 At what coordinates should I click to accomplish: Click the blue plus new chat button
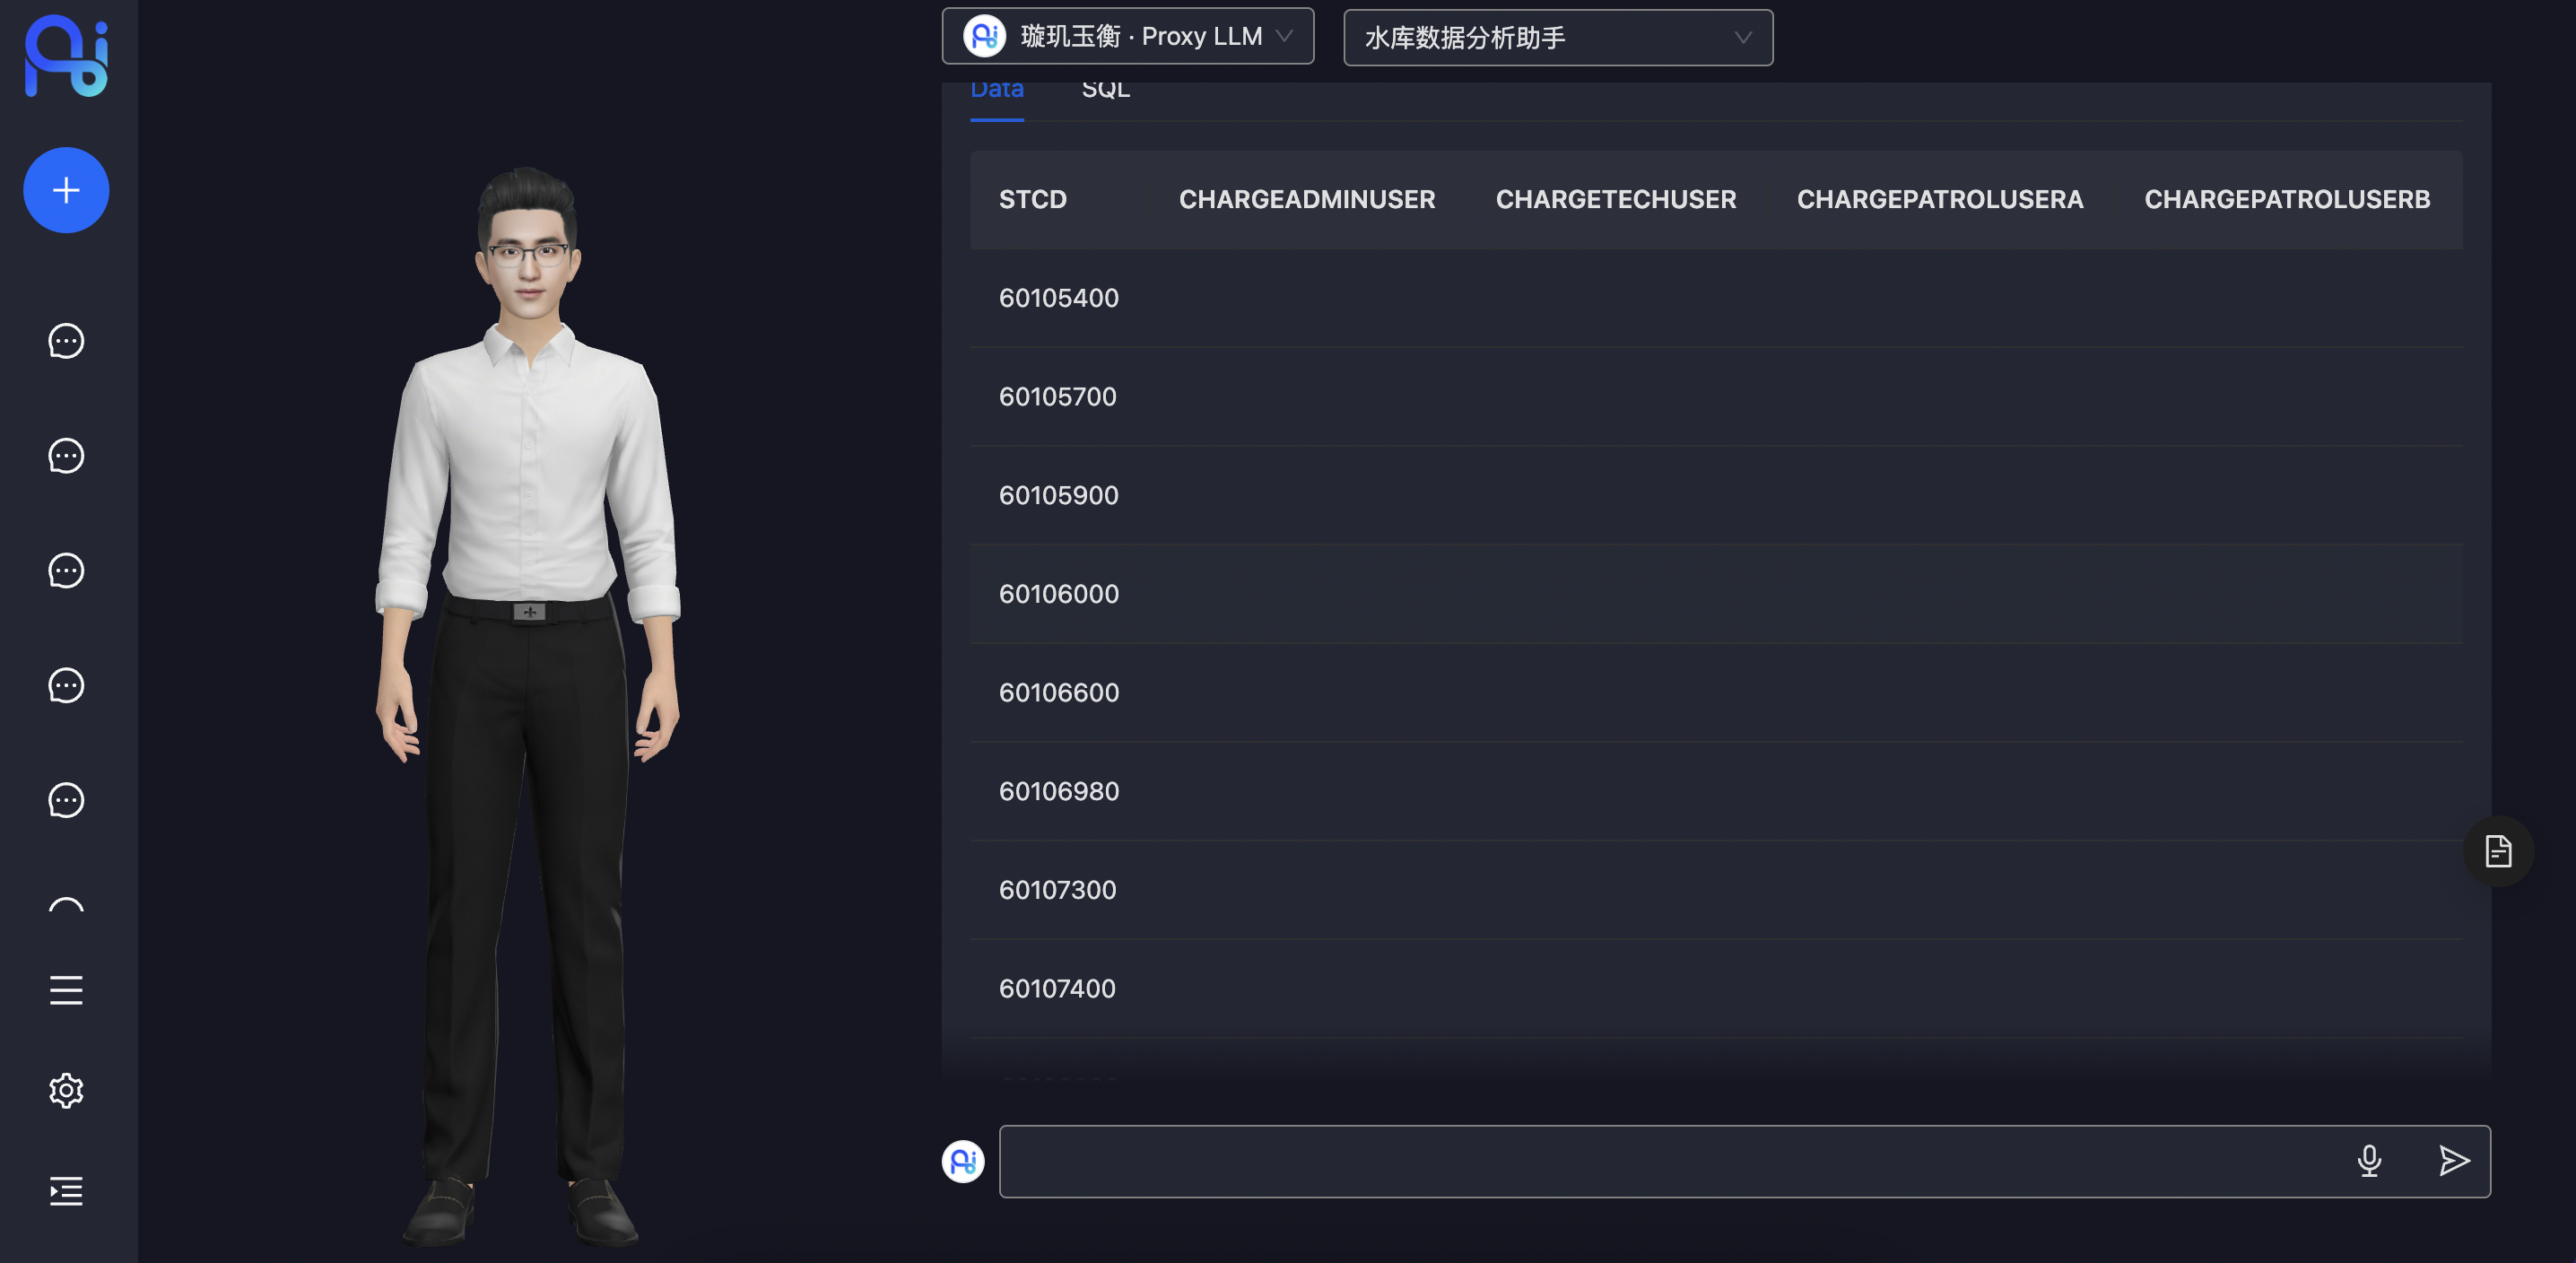point(66,190)
